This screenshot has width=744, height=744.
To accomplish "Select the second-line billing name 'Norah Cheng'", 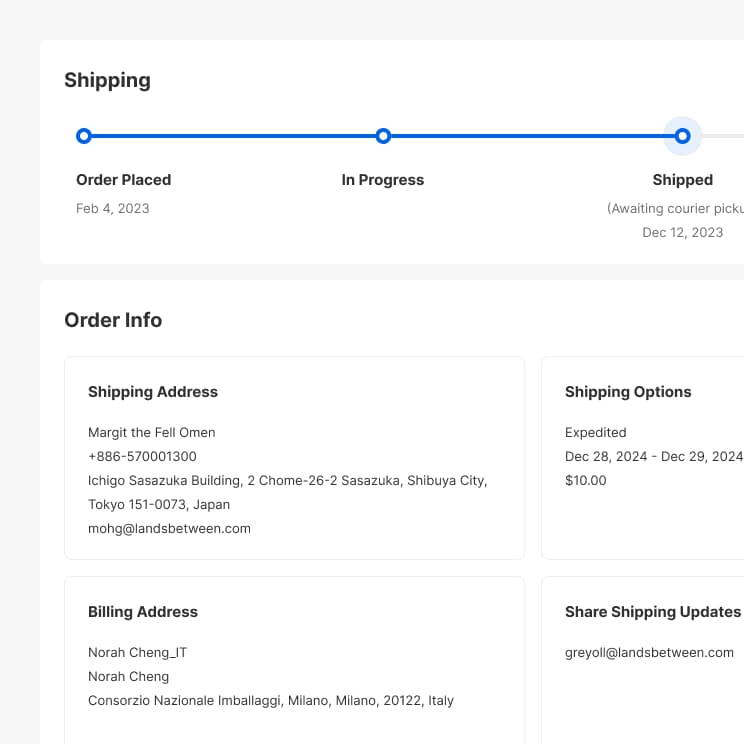I will 129,677.
